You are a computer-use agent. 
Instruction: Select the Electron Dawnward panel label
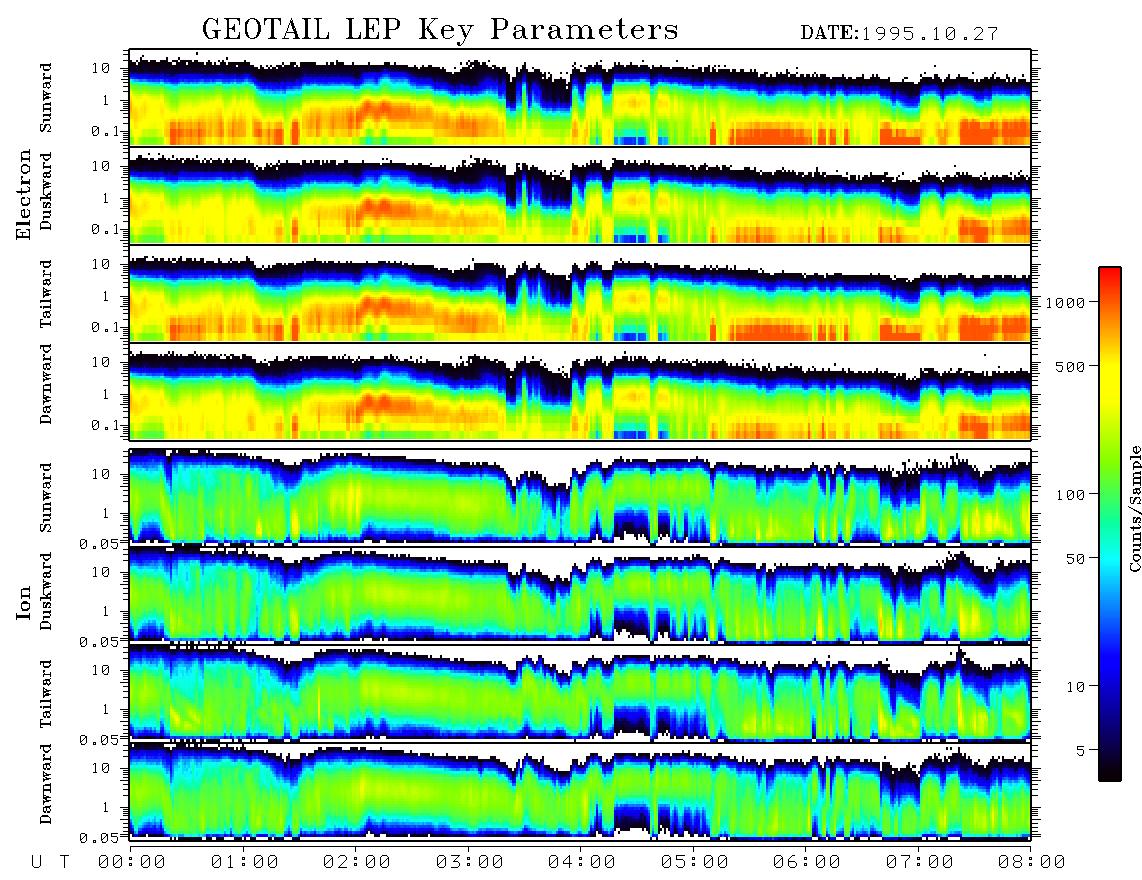click(46, 384)
